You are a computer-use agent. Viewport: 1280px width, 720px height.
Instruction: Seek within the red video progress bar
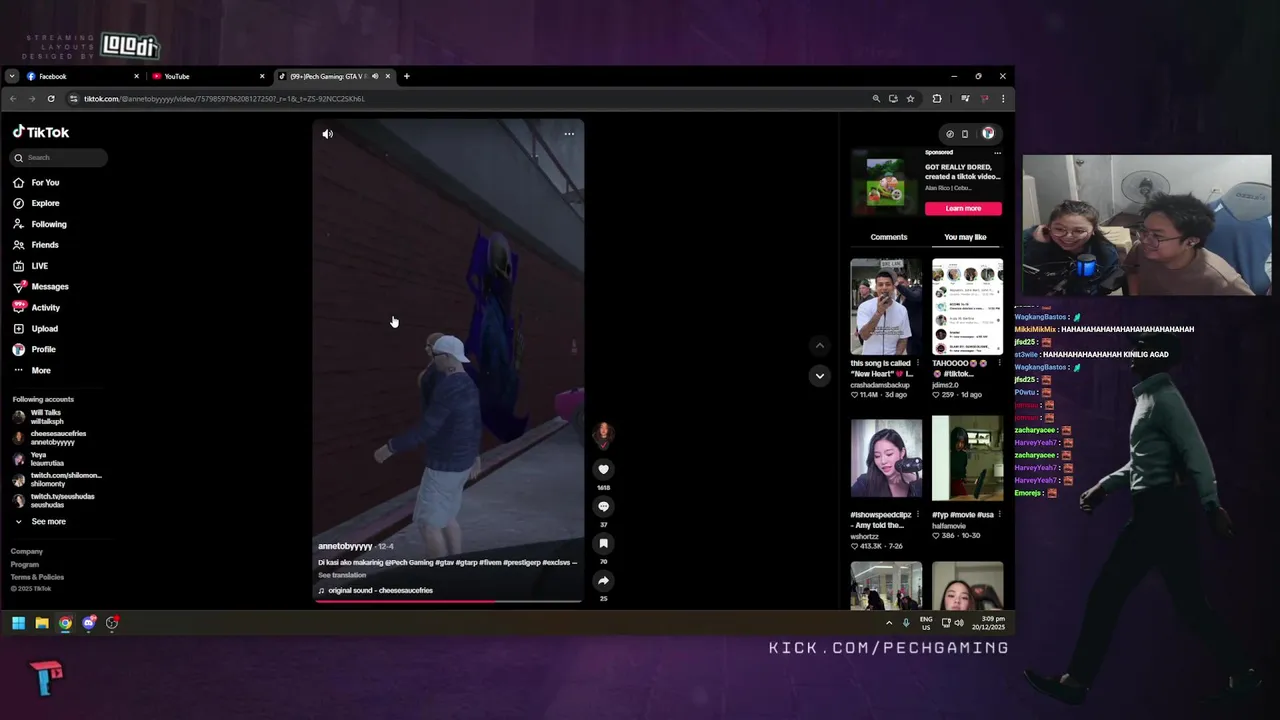[x=448, y=601]
